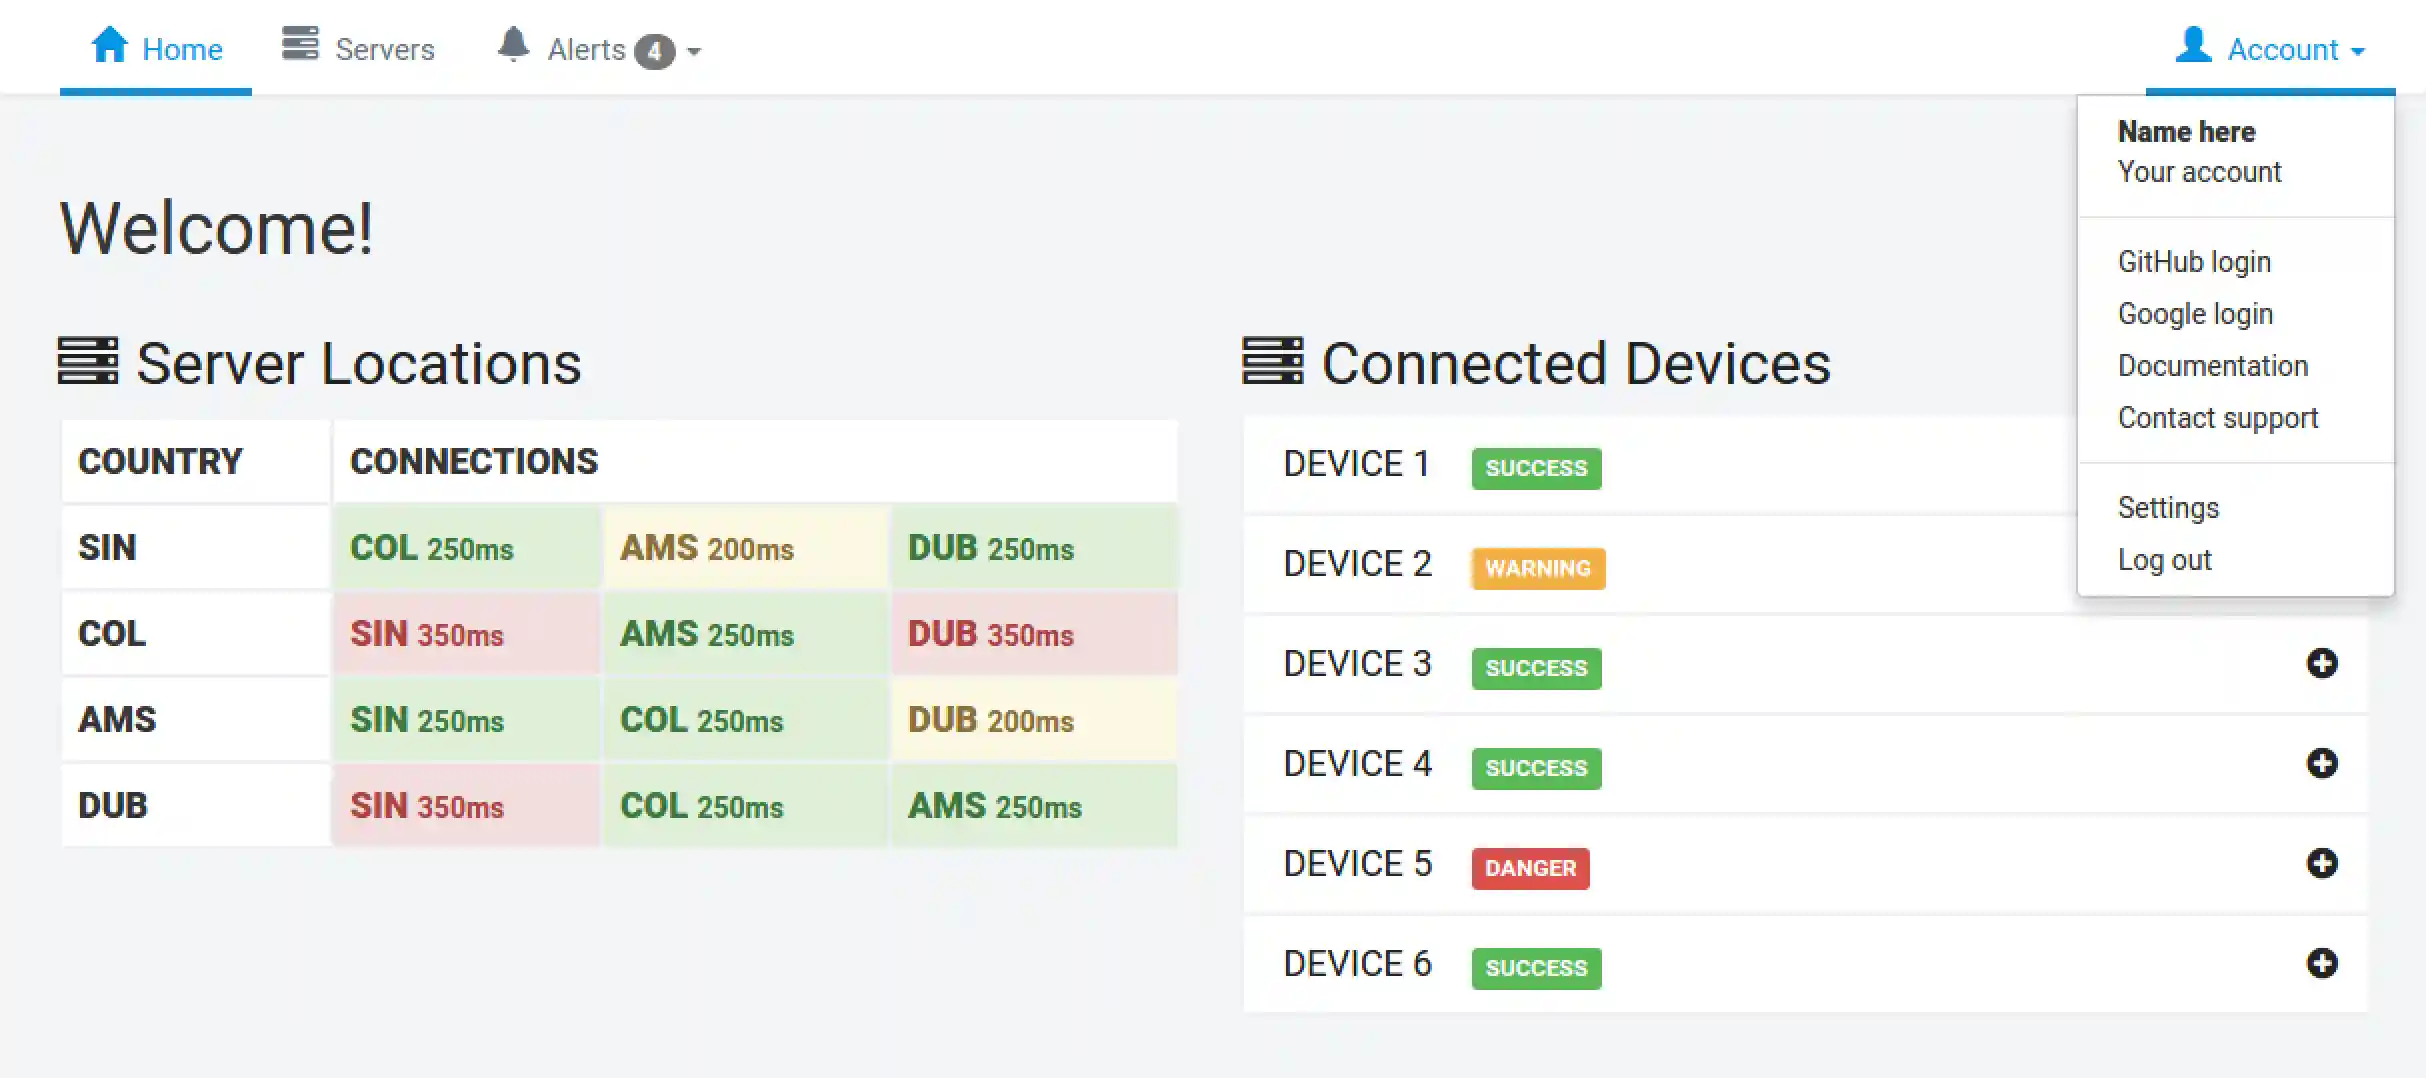
Task: Click the Account person icon
Action: click(x=2193, y=44)
